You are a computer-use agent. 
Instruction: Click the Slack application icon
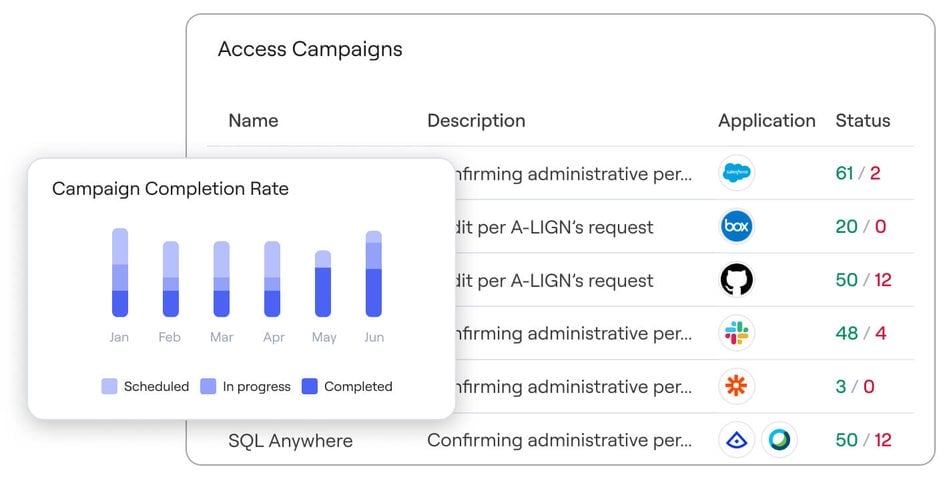[x=736, y=333]
